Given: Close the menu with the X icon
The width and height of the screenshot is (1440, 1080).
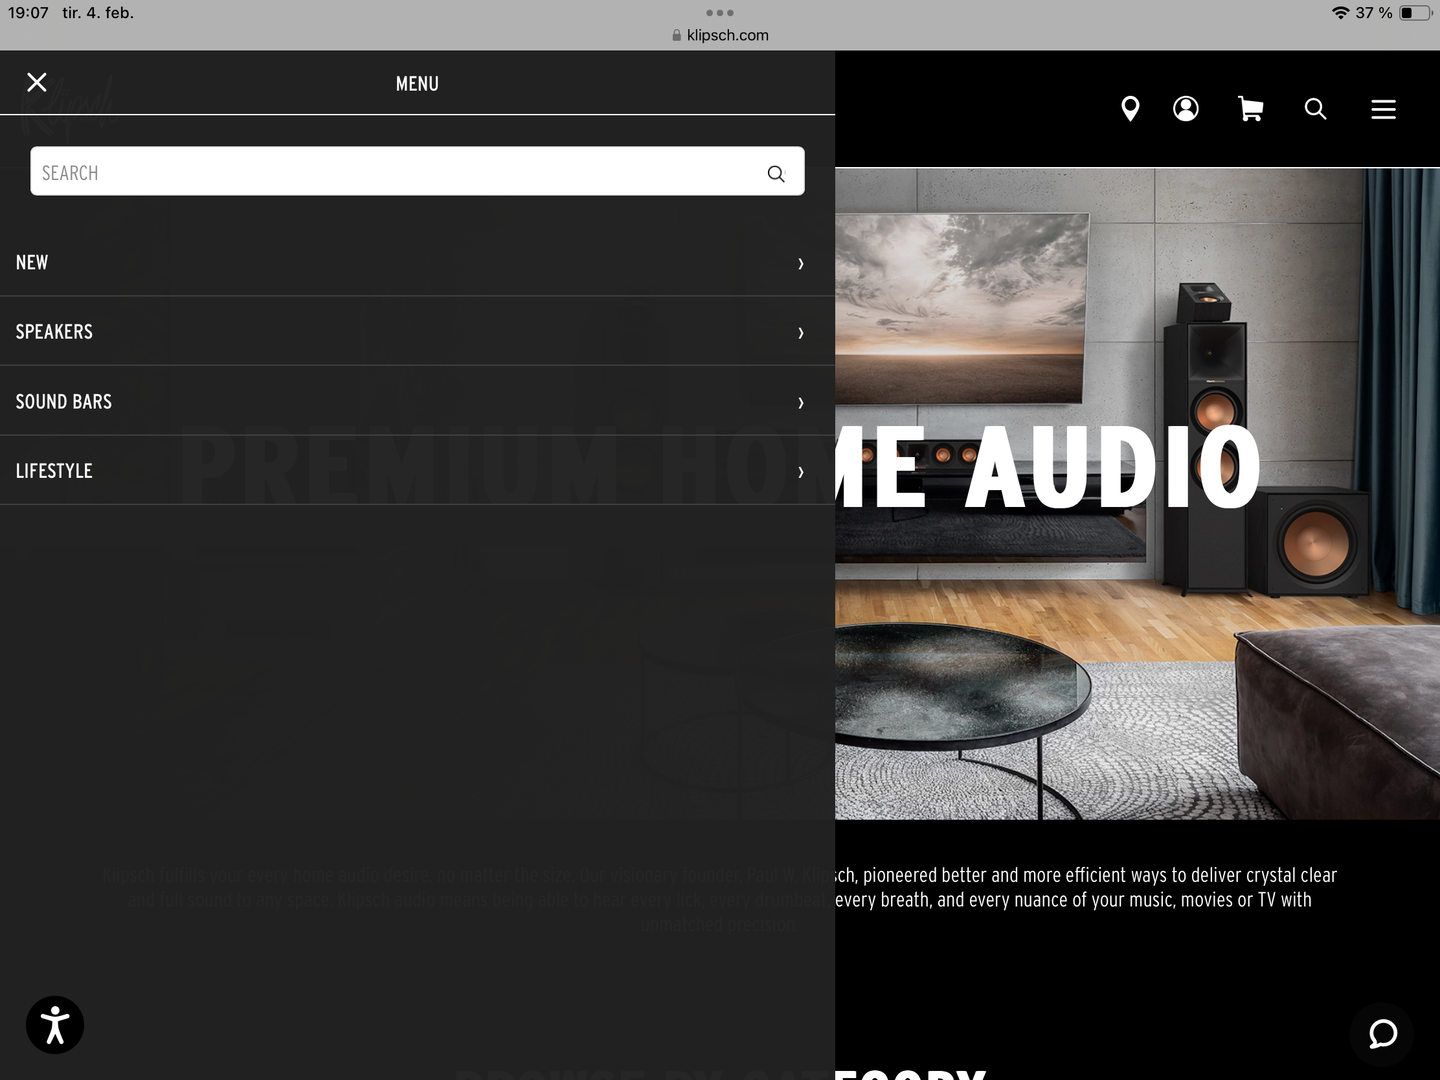Looking at the screenshot, I should tap(37, 83).
